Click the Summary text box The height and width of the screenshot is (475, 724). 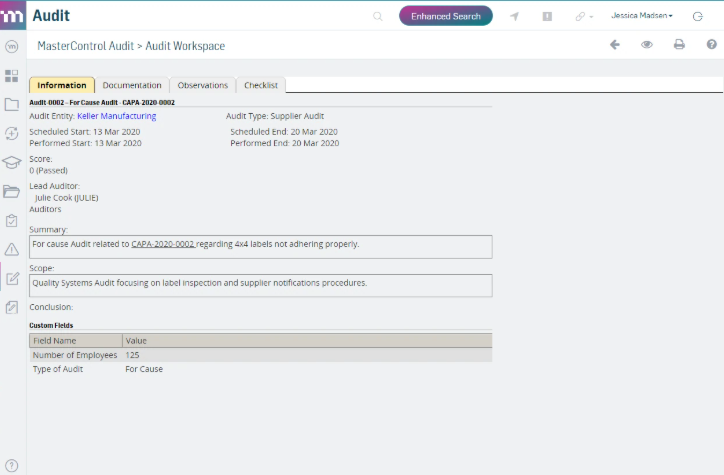(261, 247)
